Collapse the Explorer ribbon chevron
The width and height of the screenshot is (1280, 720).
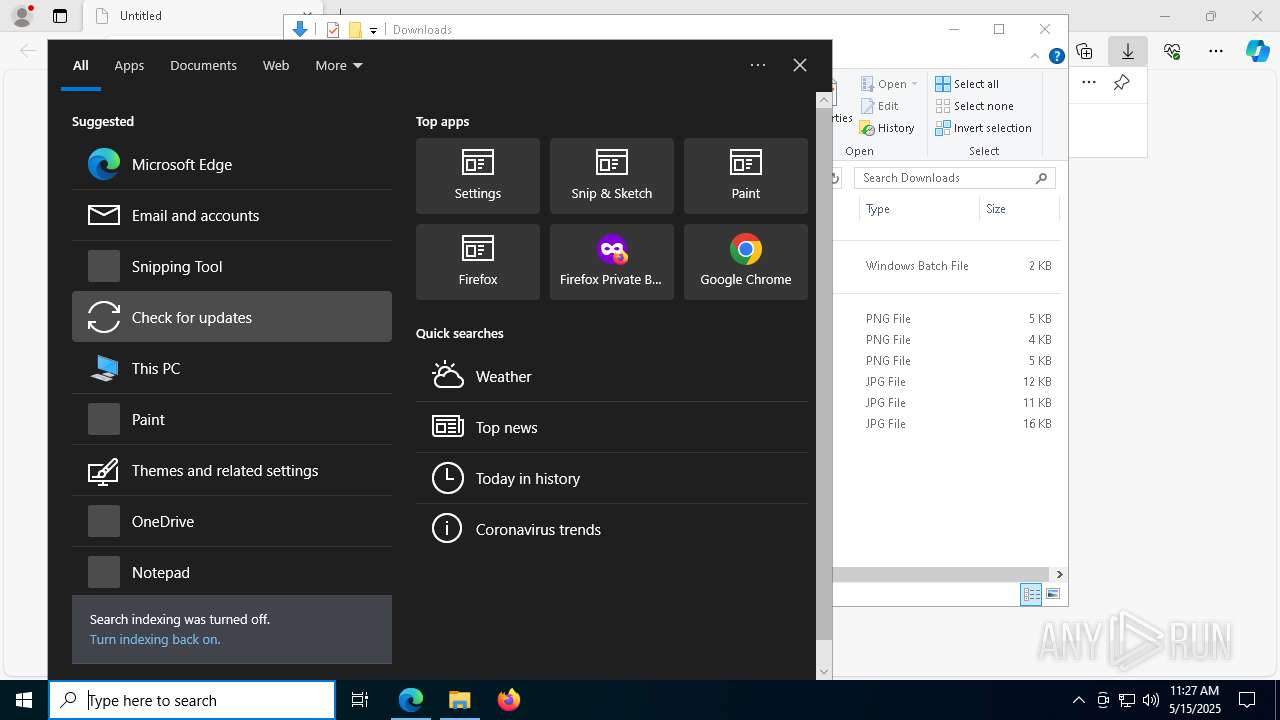pos(1035,56)
